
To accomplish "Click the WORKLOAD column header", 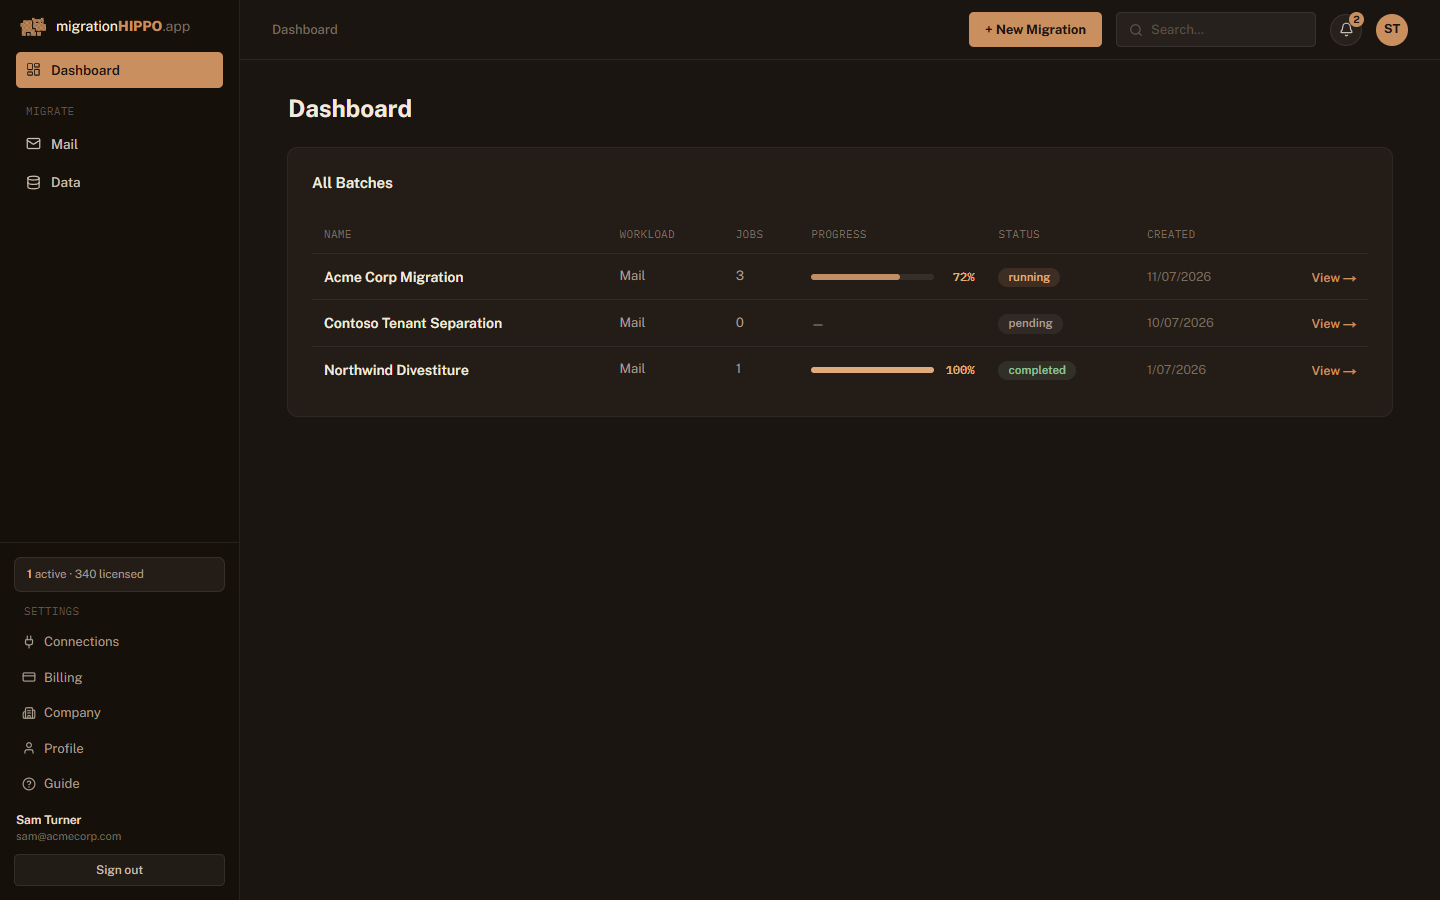I will (x=647, y=235).
